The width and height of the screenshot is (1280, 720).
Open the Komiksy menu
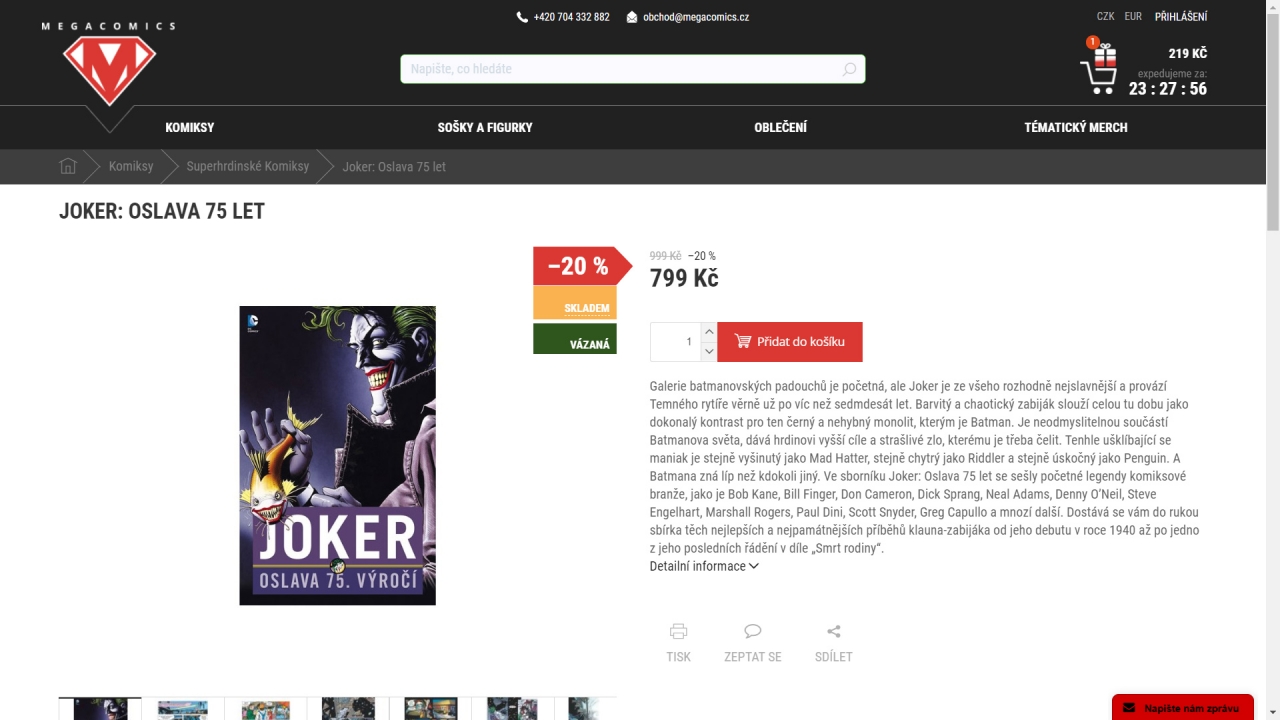[x=190, y=127]
